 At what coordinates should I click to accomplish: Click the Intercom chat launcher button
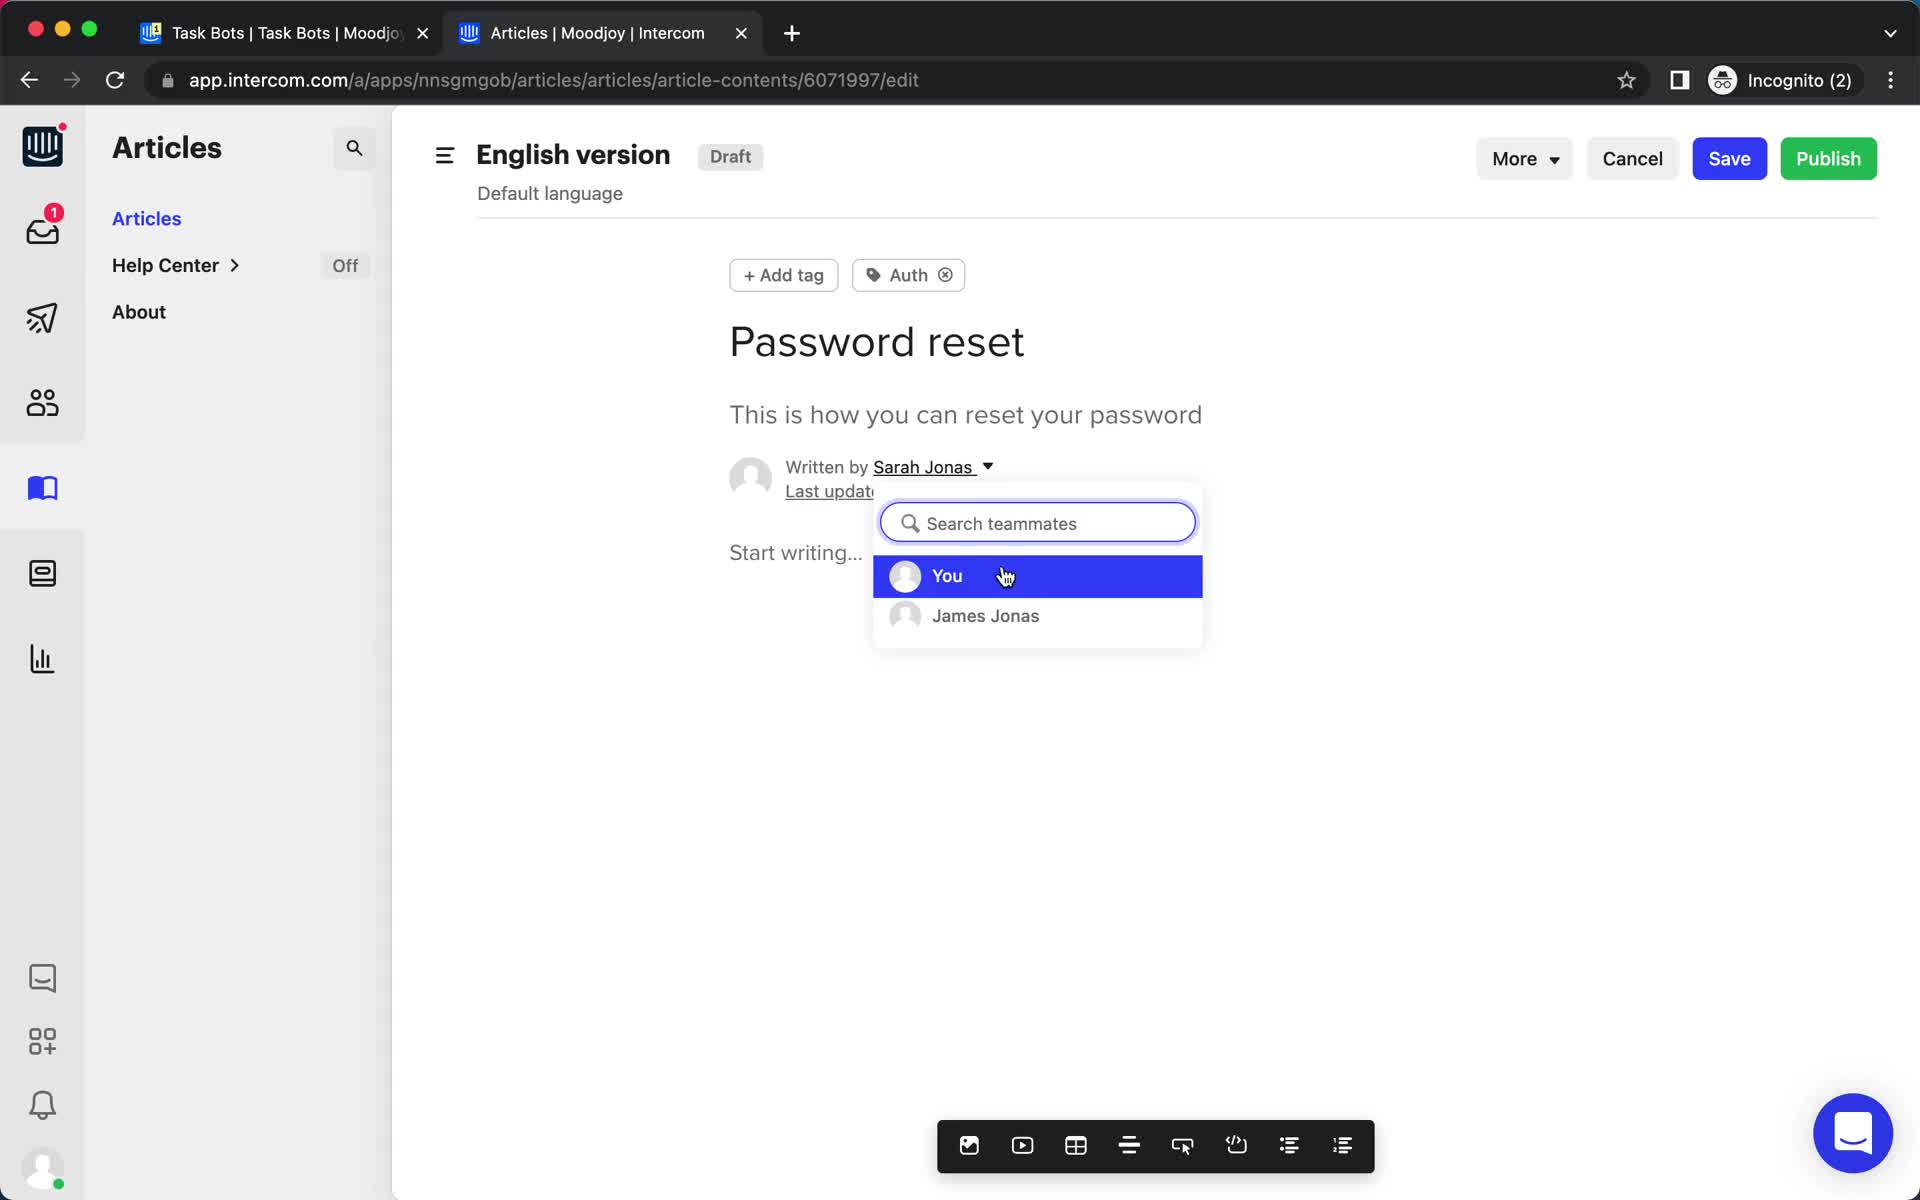1852,1134
